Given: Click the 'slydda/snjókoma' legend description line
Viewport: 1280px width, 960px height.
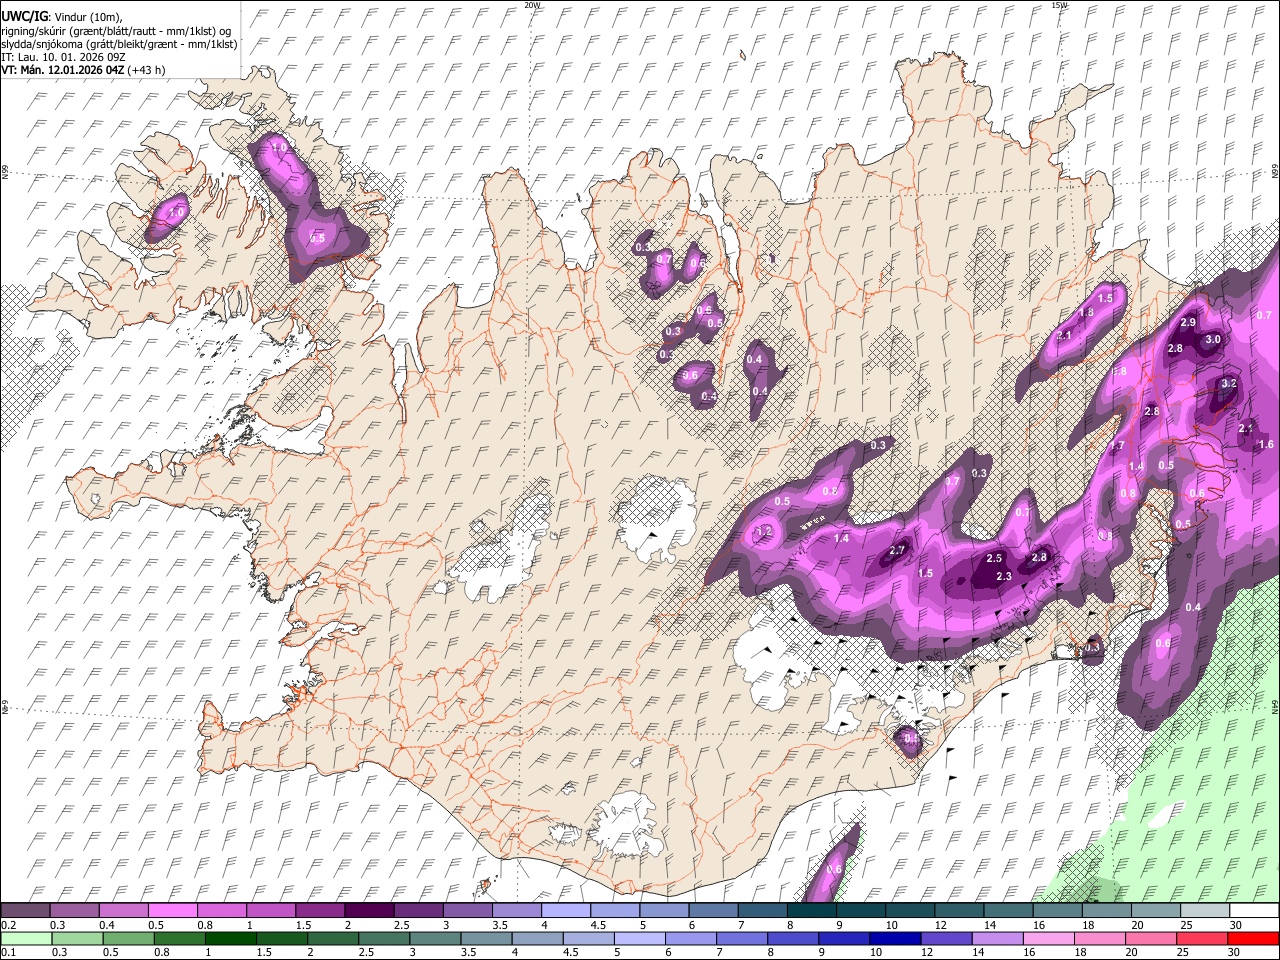Looking at the screenshot, I should point(119,44).
